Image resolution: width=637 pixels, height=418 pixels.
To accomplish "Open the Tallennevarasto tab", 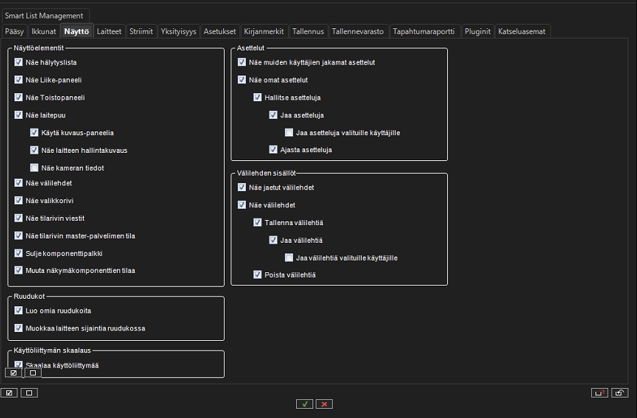I will [358, 31].
